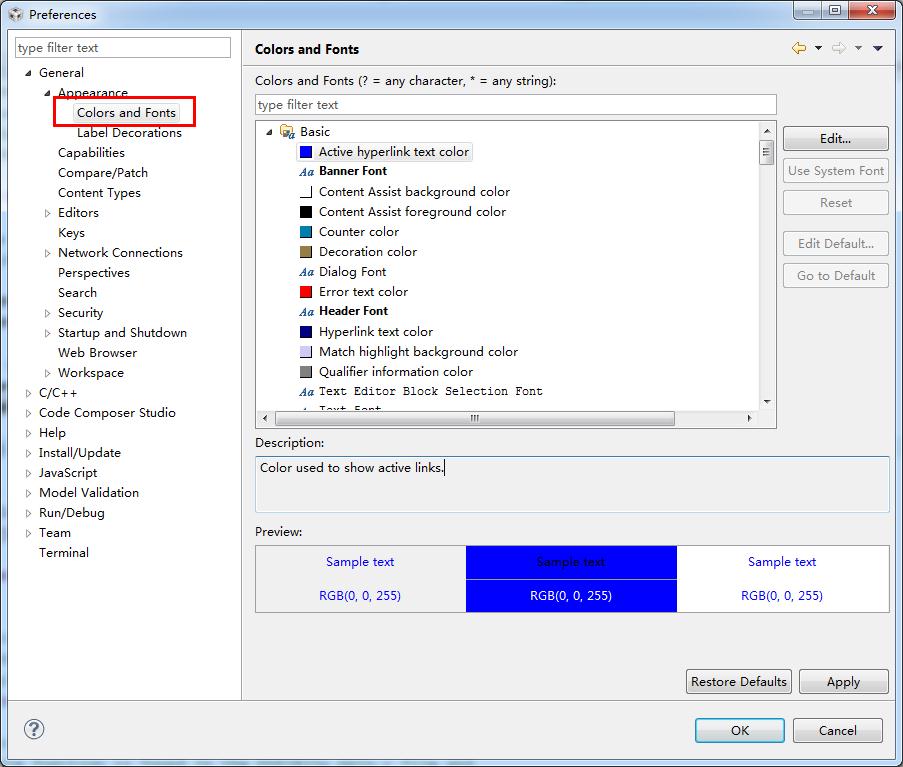Select the Perspectives tree item
Viewport: 903px width, 767px height.
click(94, 273)
